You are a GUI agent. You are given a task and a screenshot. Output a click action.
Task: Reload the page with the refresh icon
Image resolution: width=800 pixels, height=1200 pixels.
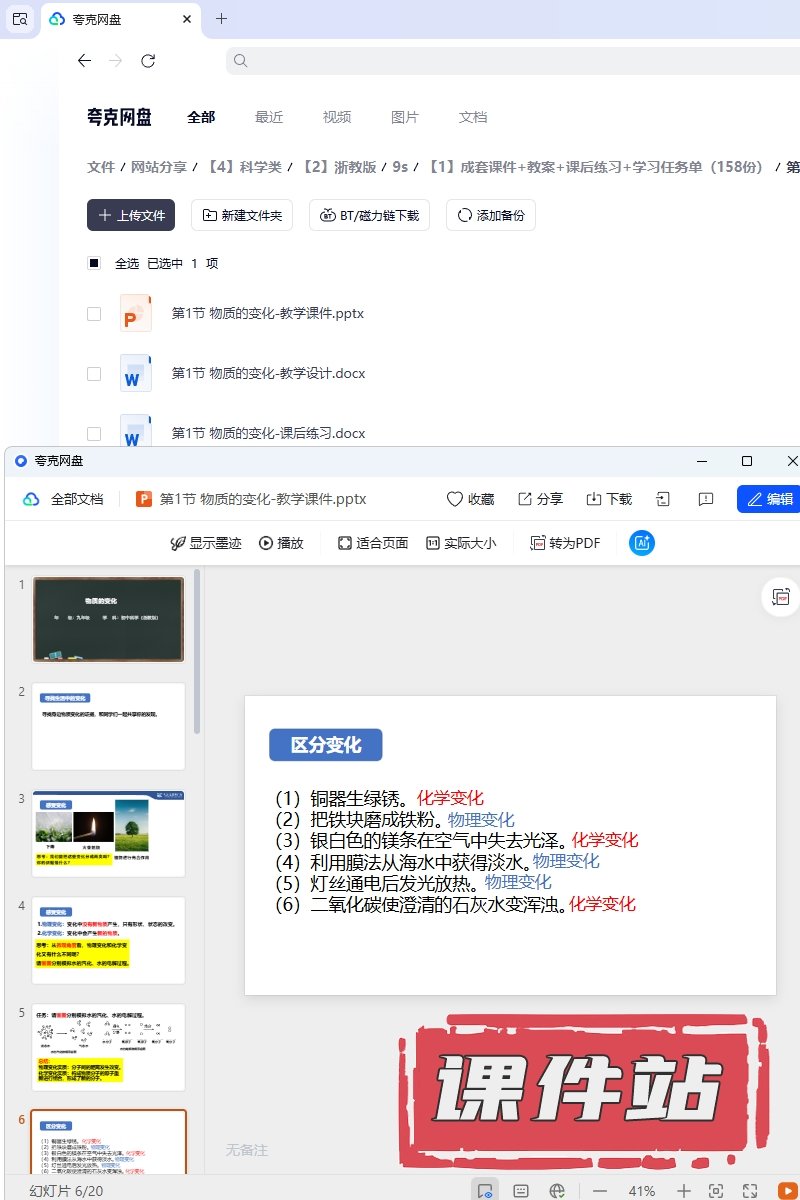148,61
